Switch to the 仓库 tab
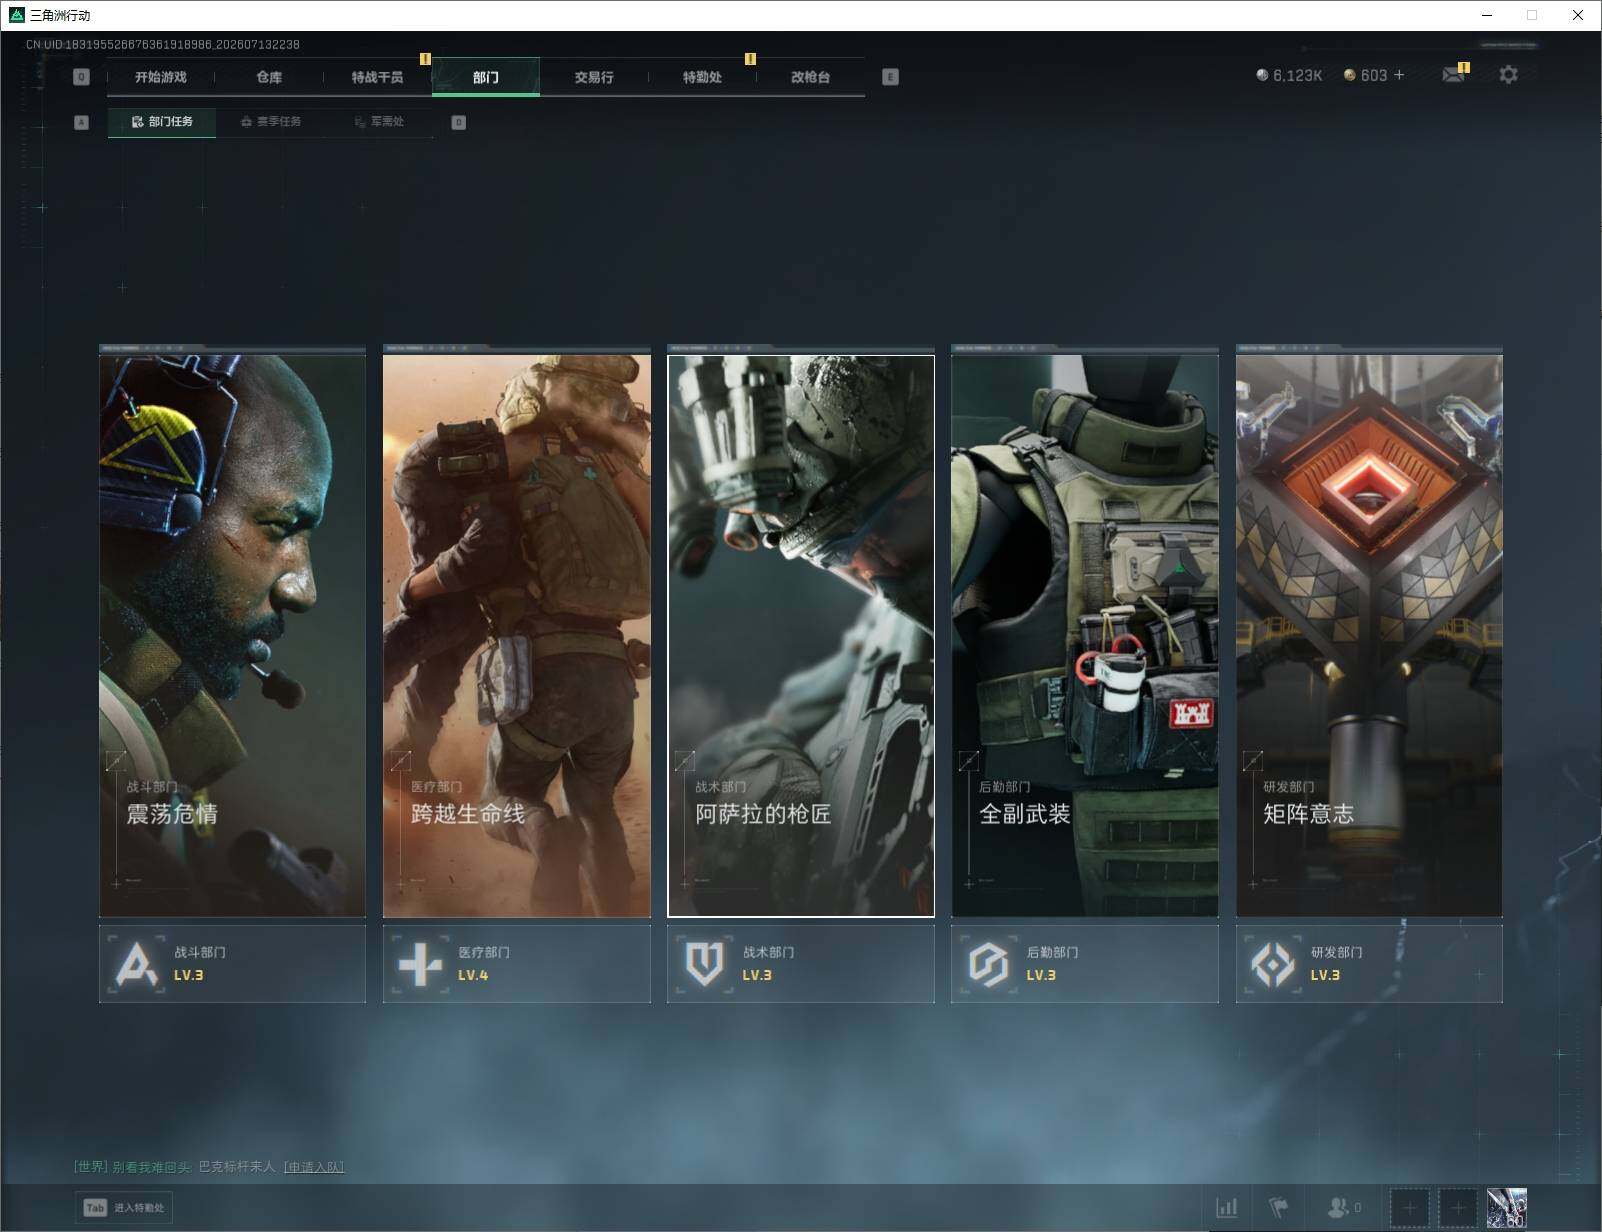1602x1232 pixels. 269,77
